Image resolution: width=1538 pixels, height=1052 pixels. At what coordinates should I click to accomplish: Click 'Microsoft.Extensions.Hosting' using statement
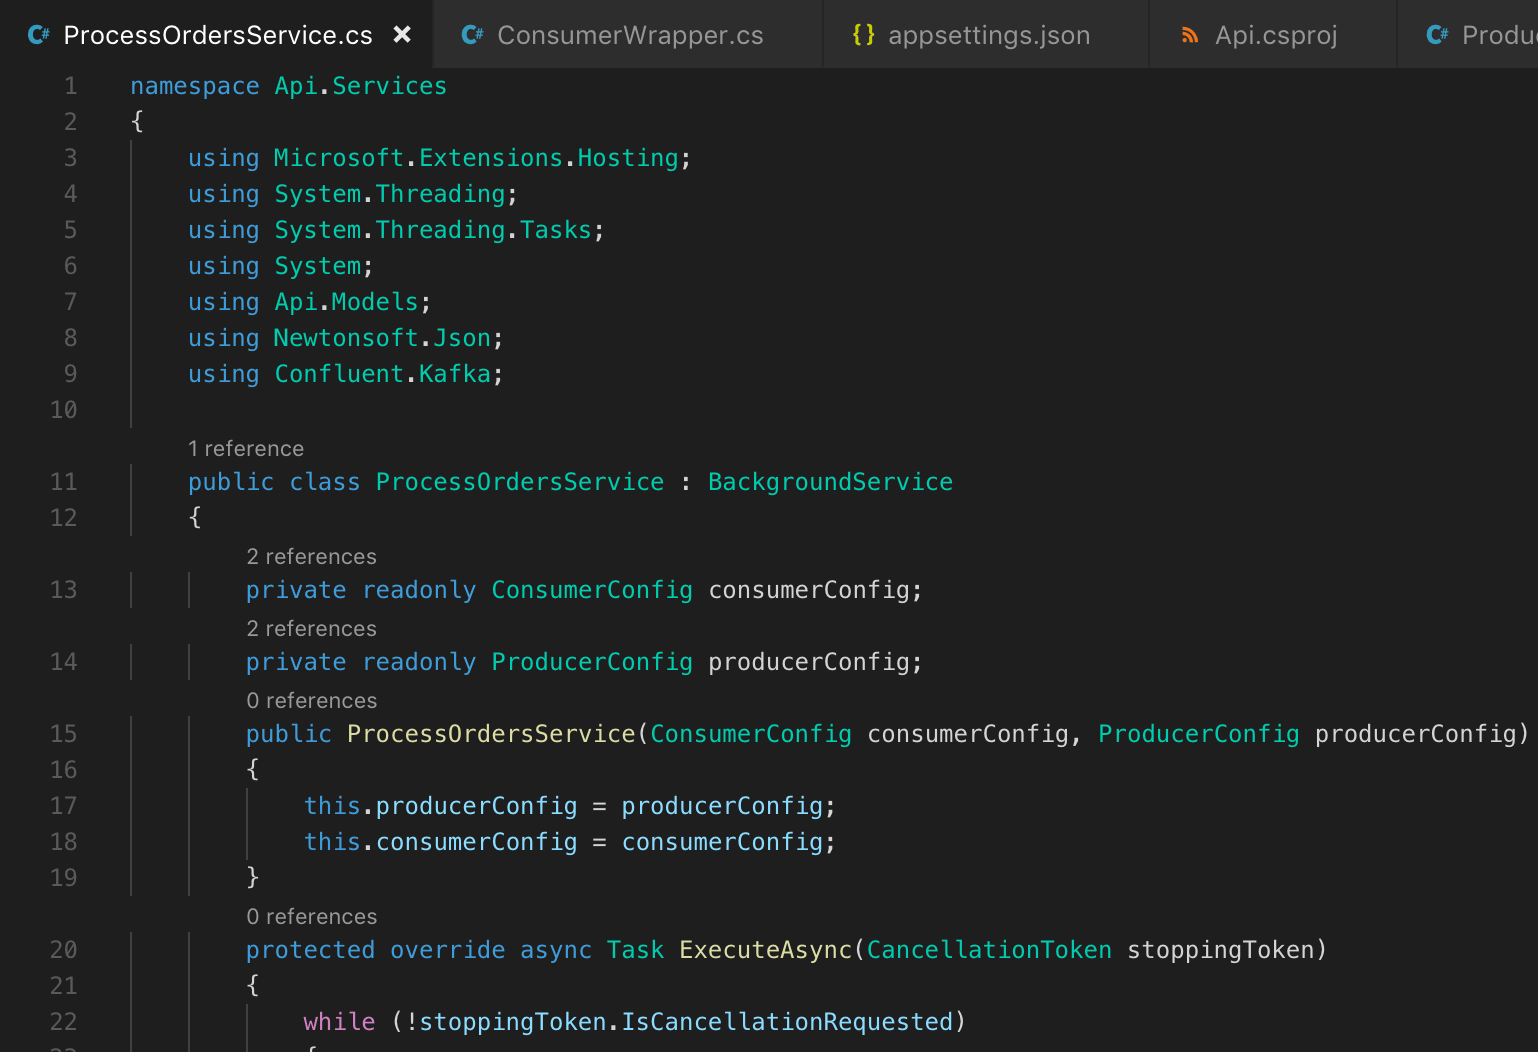click(x=476, y=158)
